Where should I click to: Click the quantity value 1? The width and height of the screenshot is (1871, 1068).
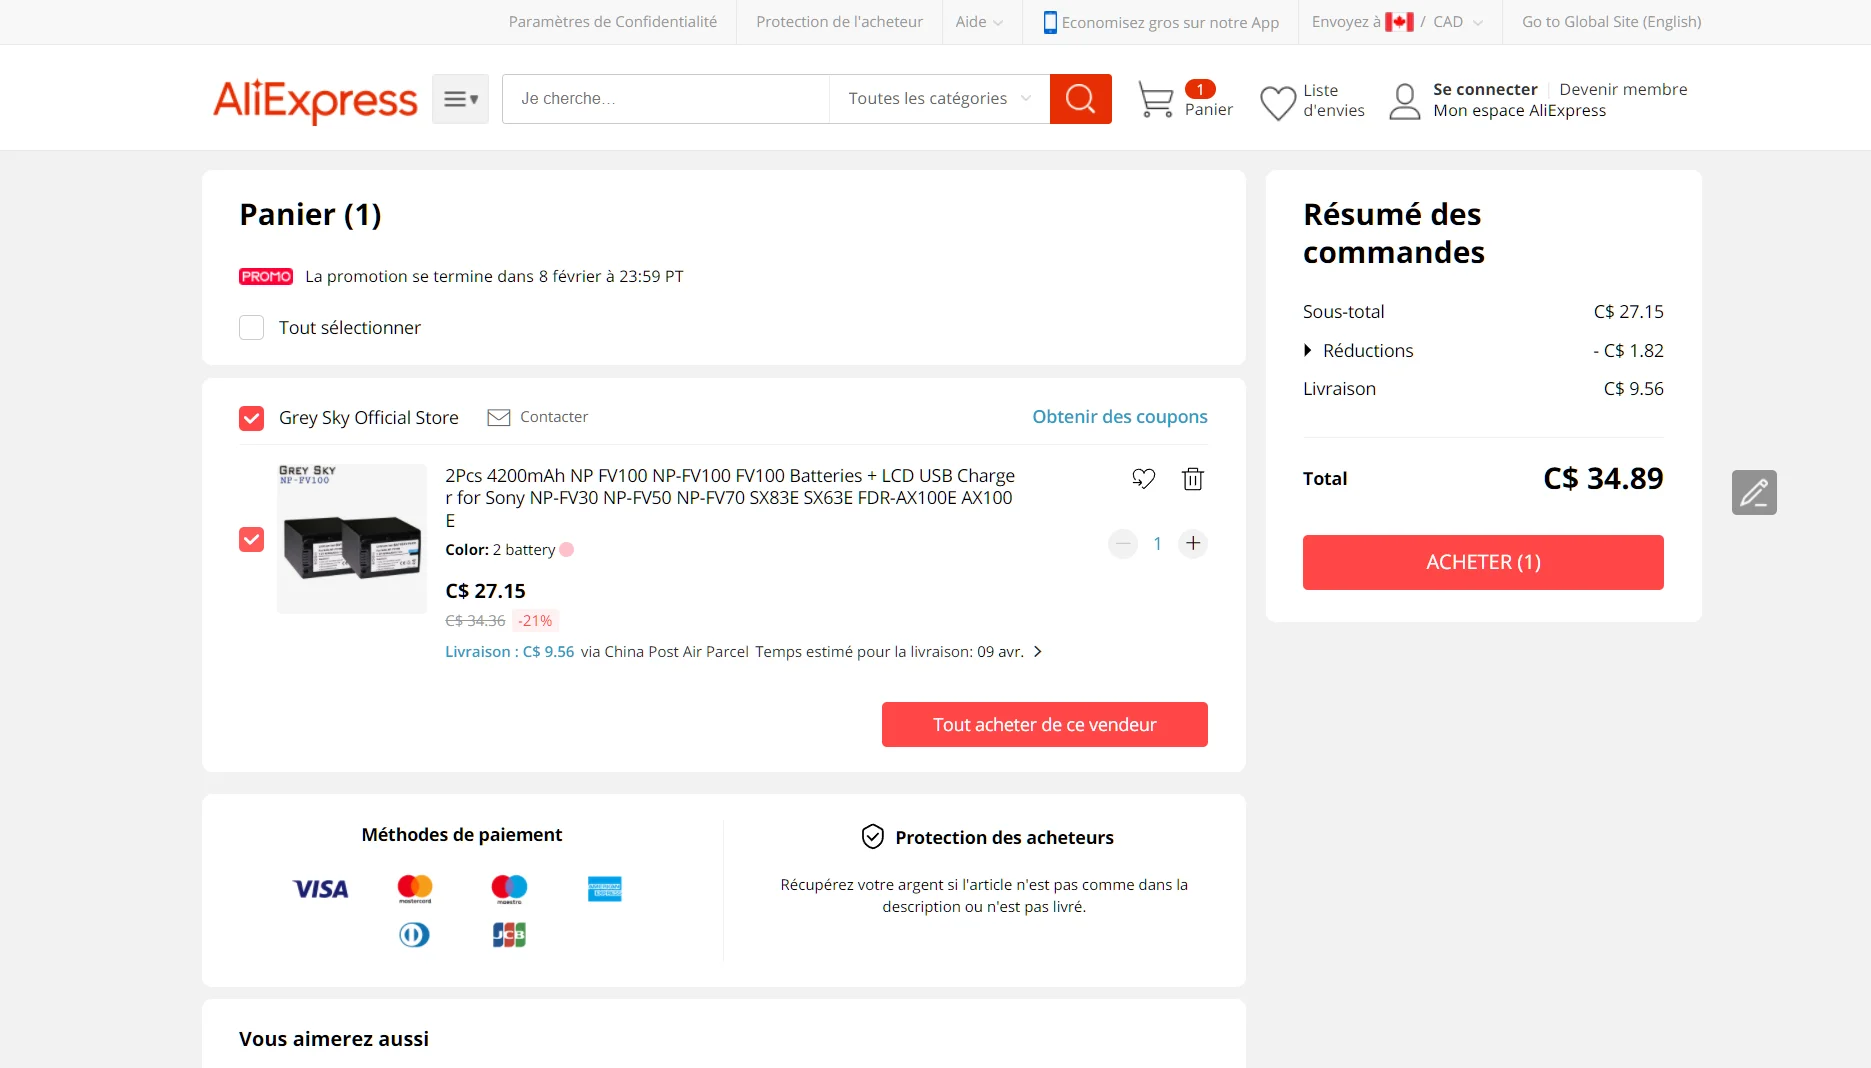tap(1157, 544)
